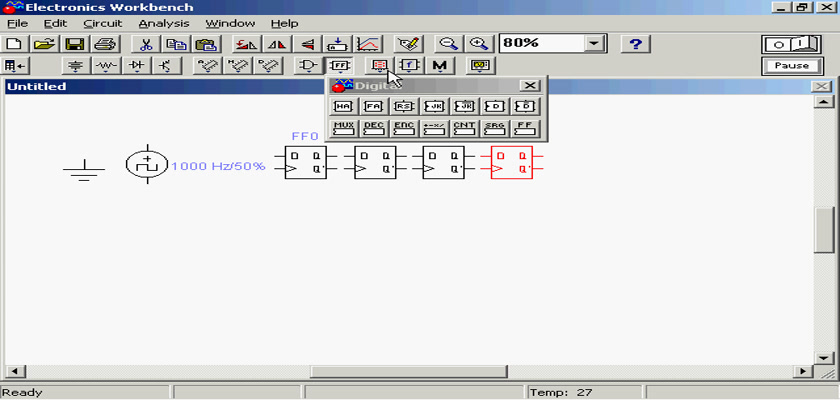This screenshot has height=400, width=840.
Task: Open the Analysis menu
Action: coord(163,23)
